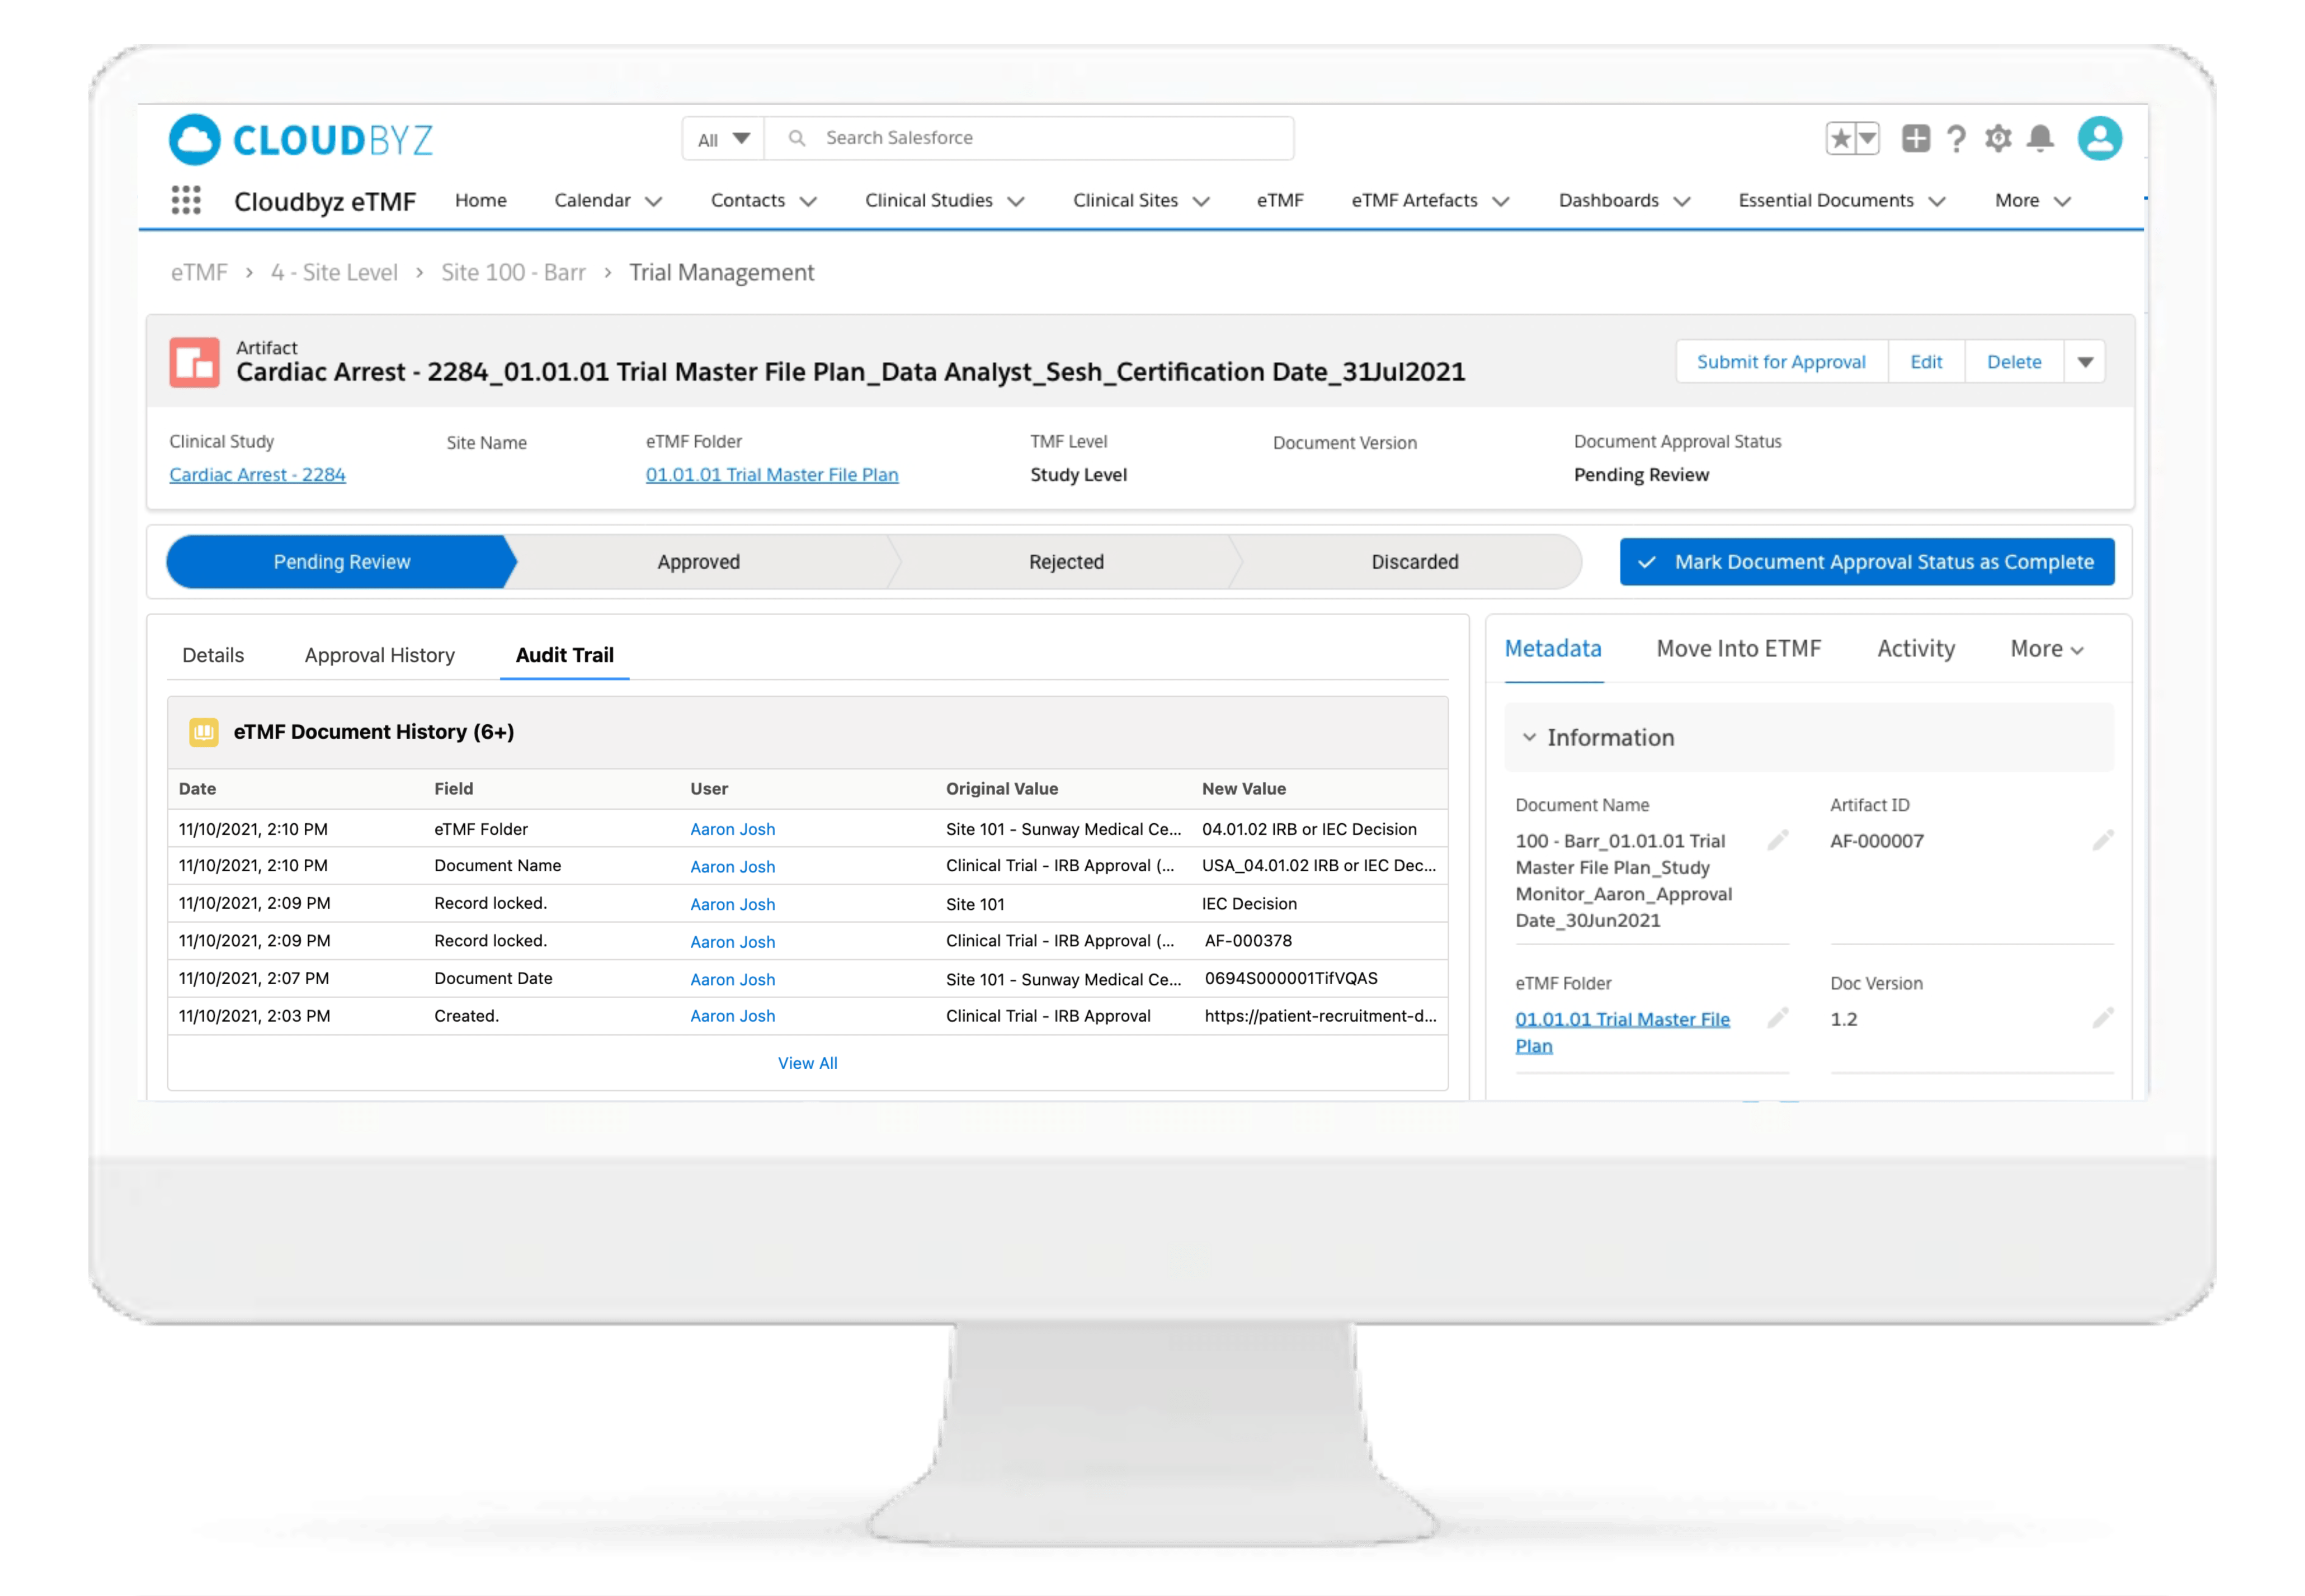Screen dimensions: 2305x1596
Task: Click eTMF breadcrumb link
Action: pyautogui.click(x=199, y=272)
